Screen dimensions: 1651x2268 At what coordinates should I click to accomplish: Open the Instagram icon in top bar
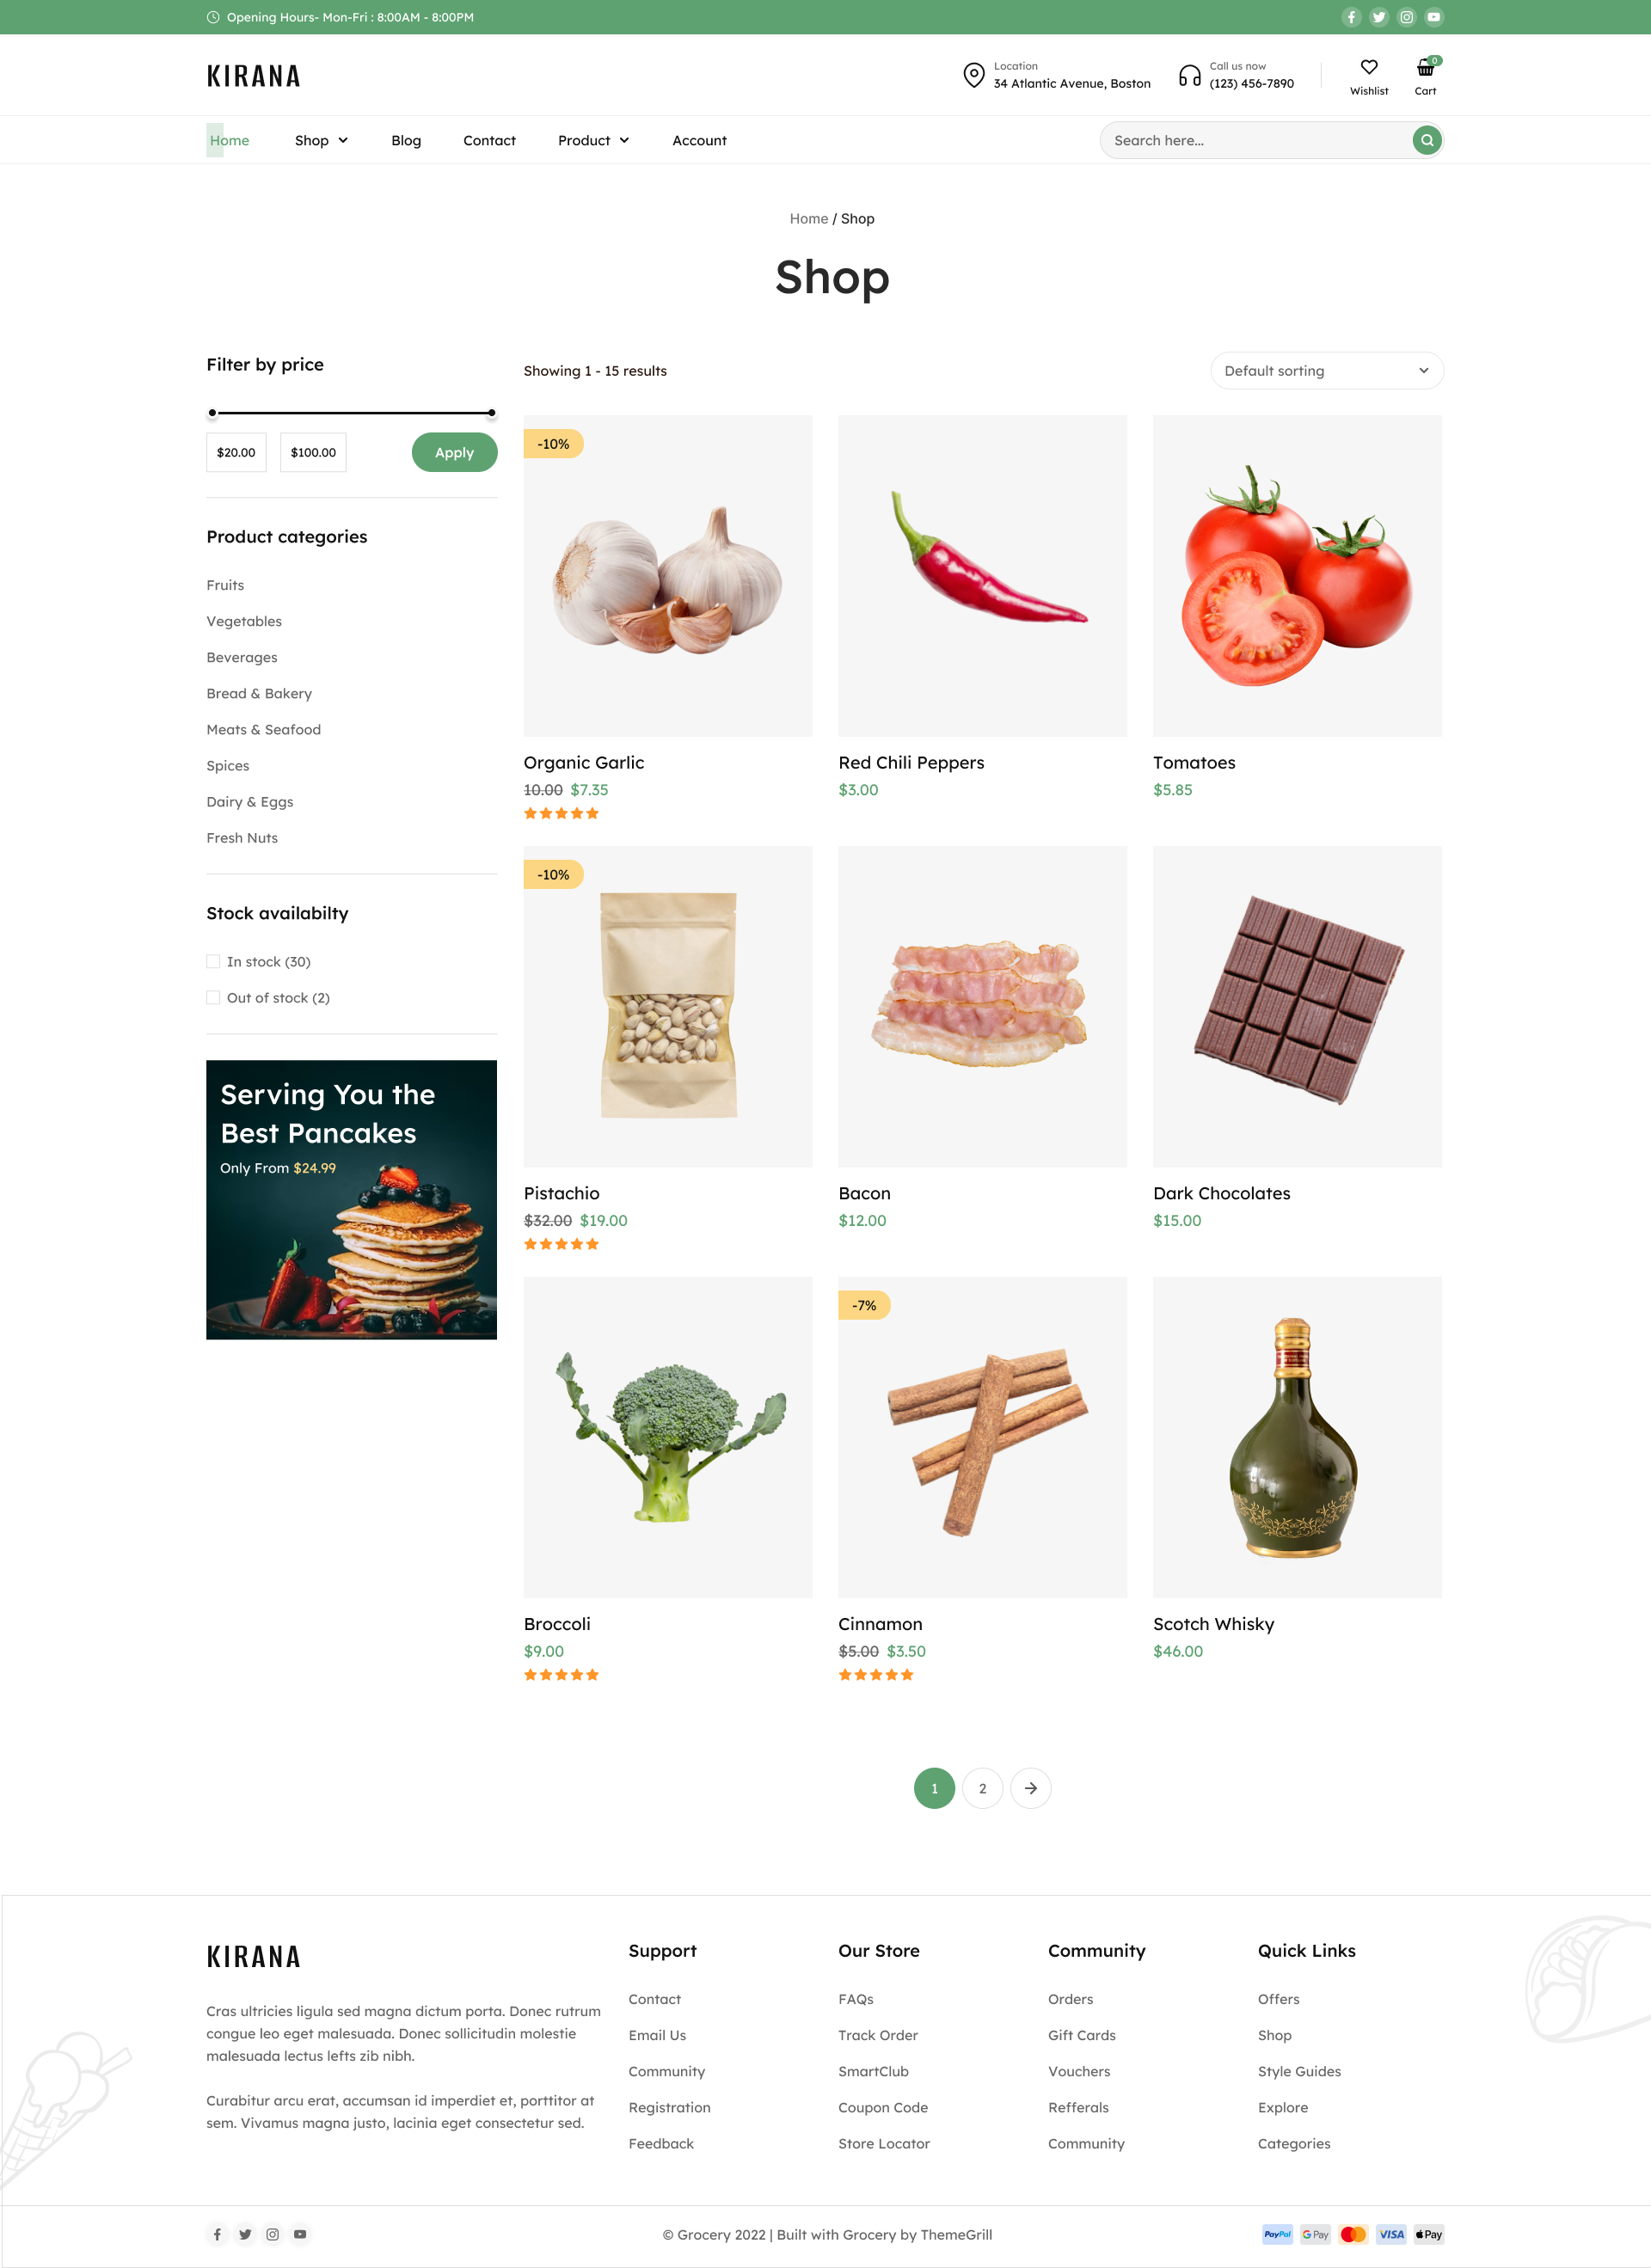pos(1406,17)
